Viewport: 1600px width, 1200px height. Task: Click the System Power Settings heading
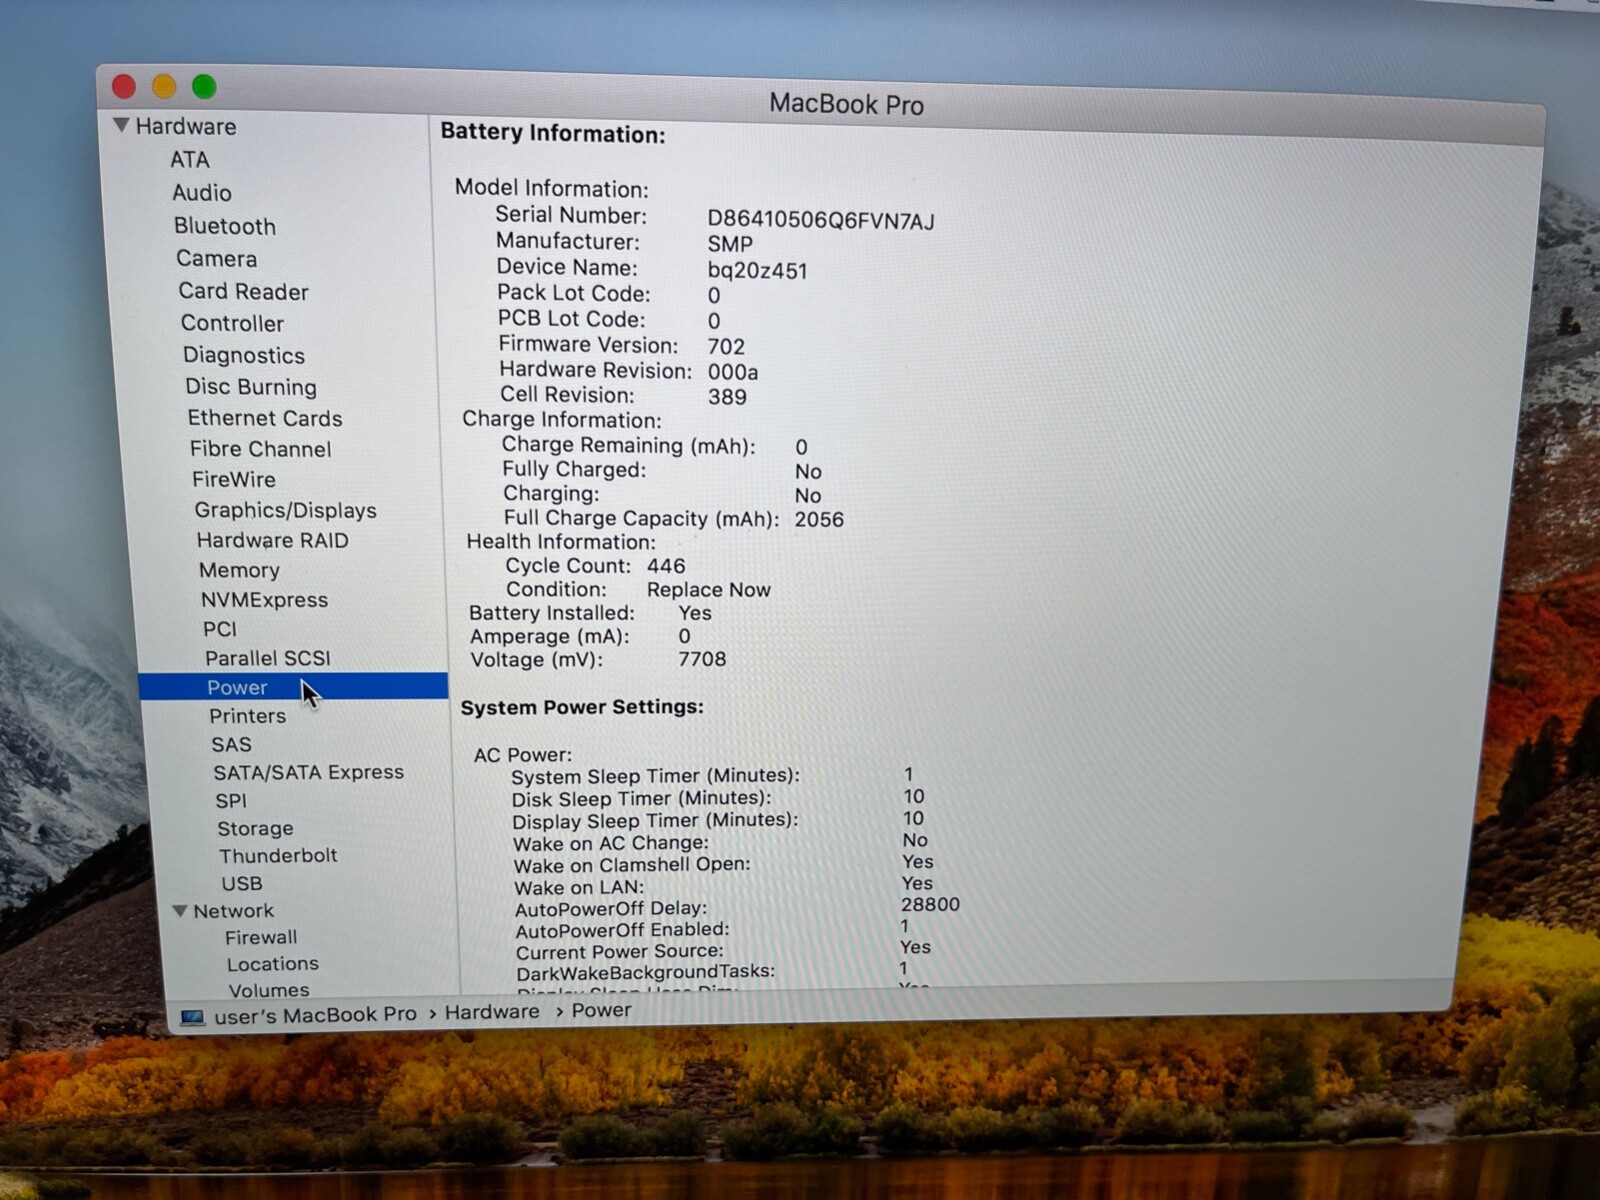(x=582, y=707)
